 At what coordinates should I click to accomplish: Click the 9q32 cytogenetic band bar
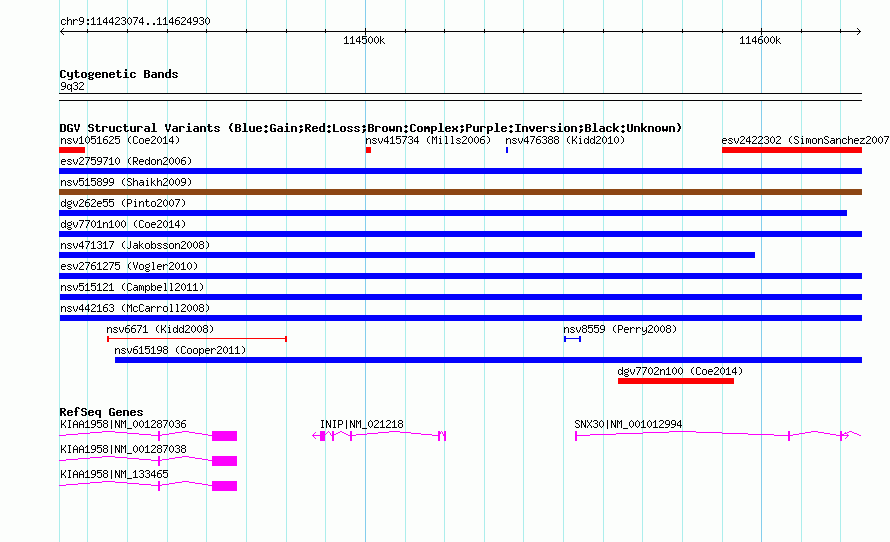[x=460, y=97]
